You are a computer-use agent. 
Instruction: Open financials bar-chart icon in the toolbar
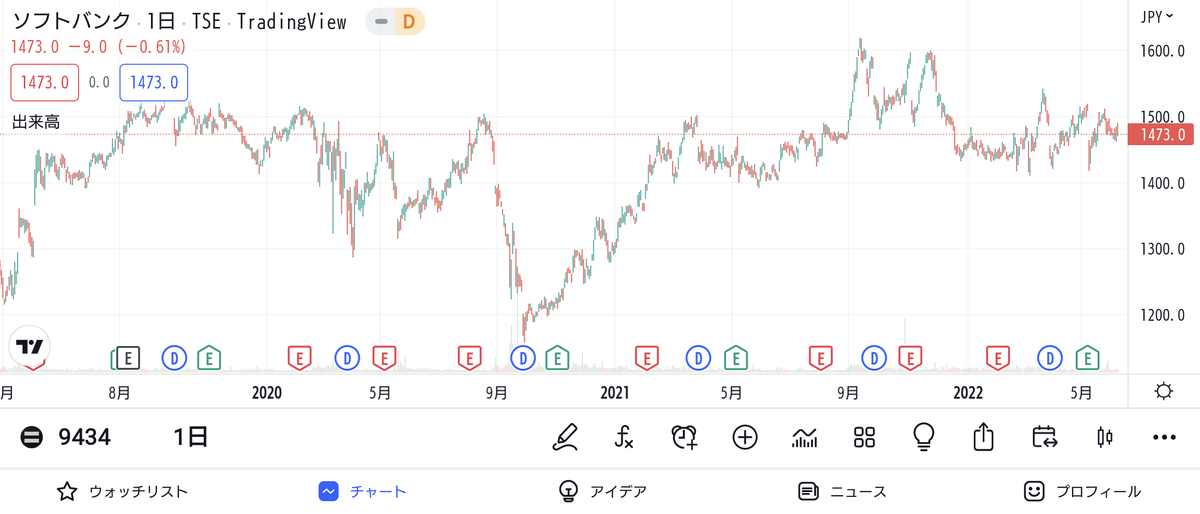(x=804, y=437)
